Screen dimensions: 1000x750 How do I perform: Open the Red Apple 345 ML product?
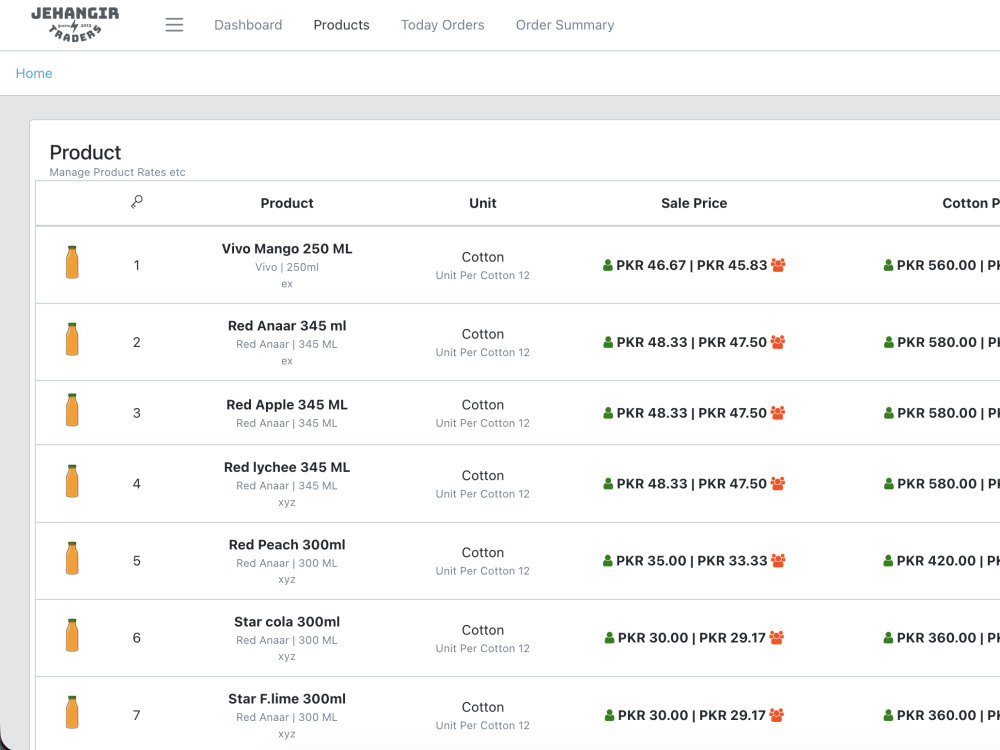[x=287, y=405]
